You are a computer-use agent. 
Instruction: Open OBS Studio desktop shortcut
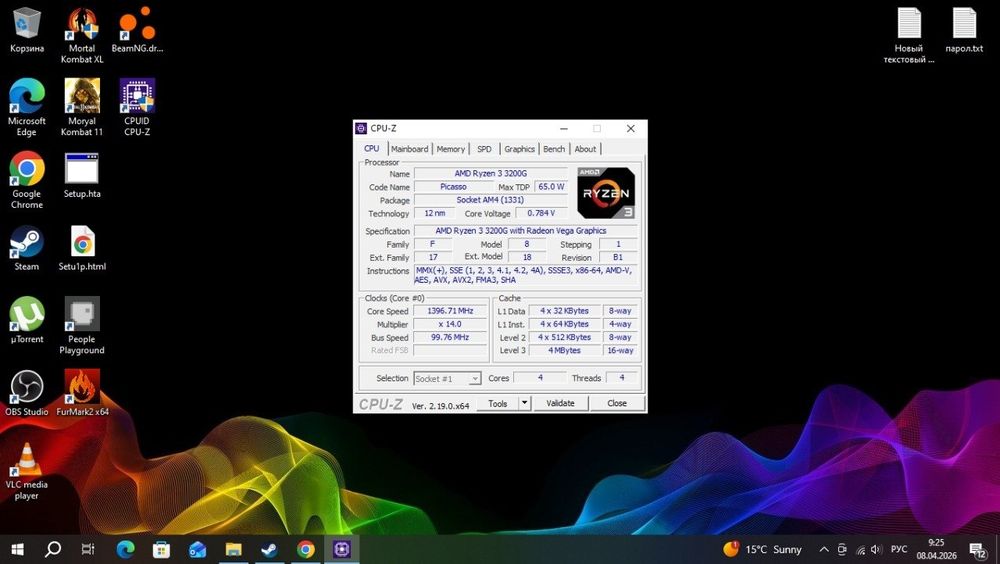tap(27, 394)
